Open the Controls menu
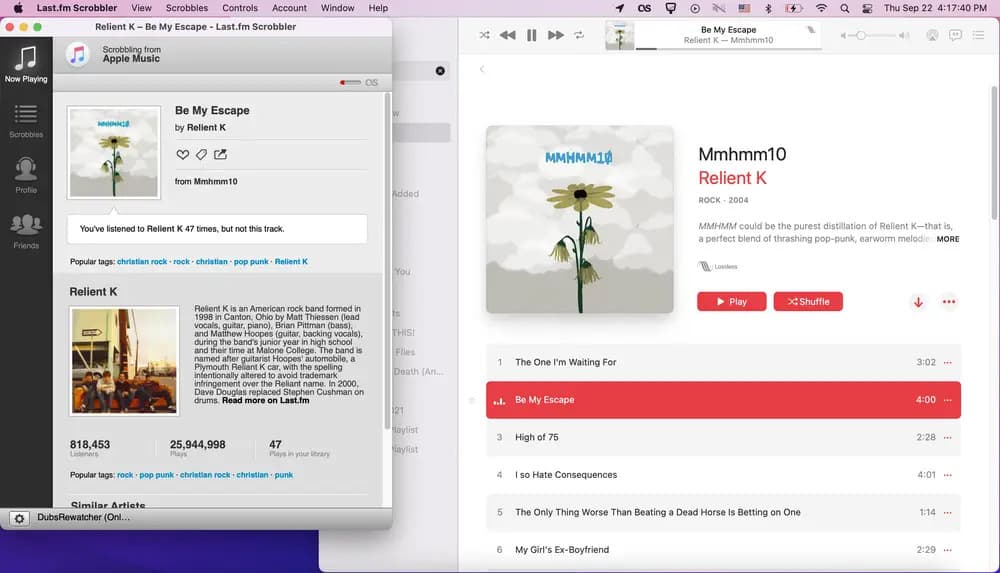This screenshot has height=573, width=1000. point(240,8)
